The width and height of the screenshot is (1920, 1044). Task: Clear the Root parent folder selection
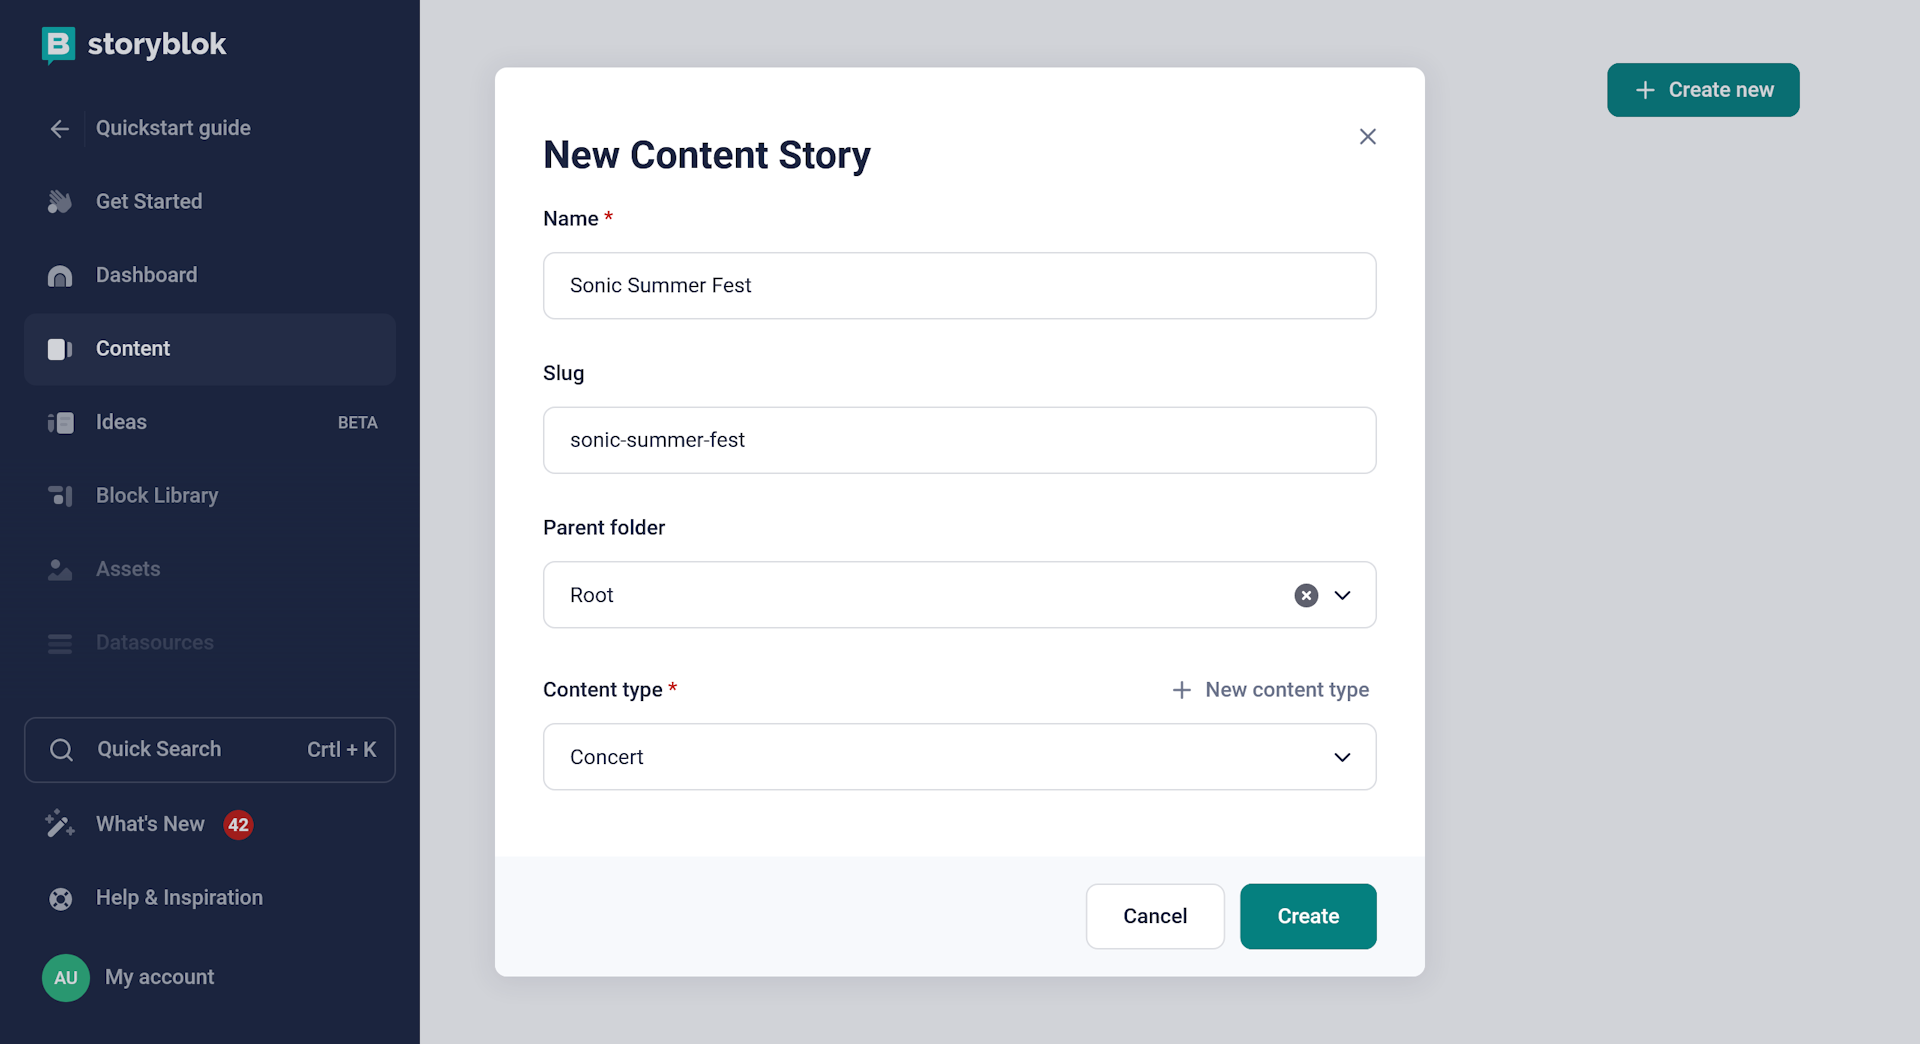[x=1305, y=595]
